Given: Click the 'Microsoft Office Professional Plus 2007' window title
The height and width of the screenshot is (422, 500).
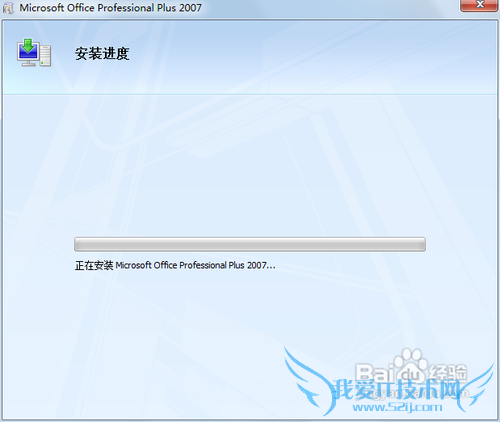Looking at the screenshot, I should [111, 8].
